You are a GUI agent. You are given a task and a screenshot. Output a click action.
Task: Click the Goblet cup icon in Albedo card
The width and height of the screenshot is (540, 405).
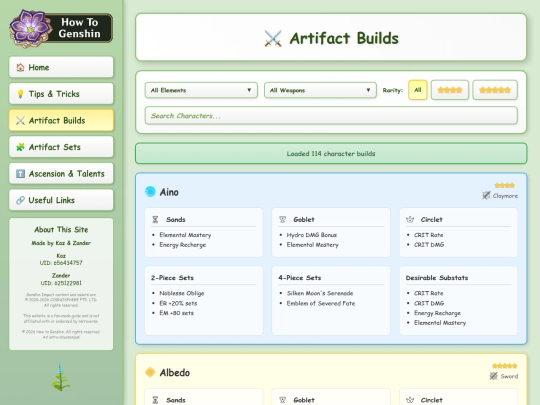click(x=282, y=400)
